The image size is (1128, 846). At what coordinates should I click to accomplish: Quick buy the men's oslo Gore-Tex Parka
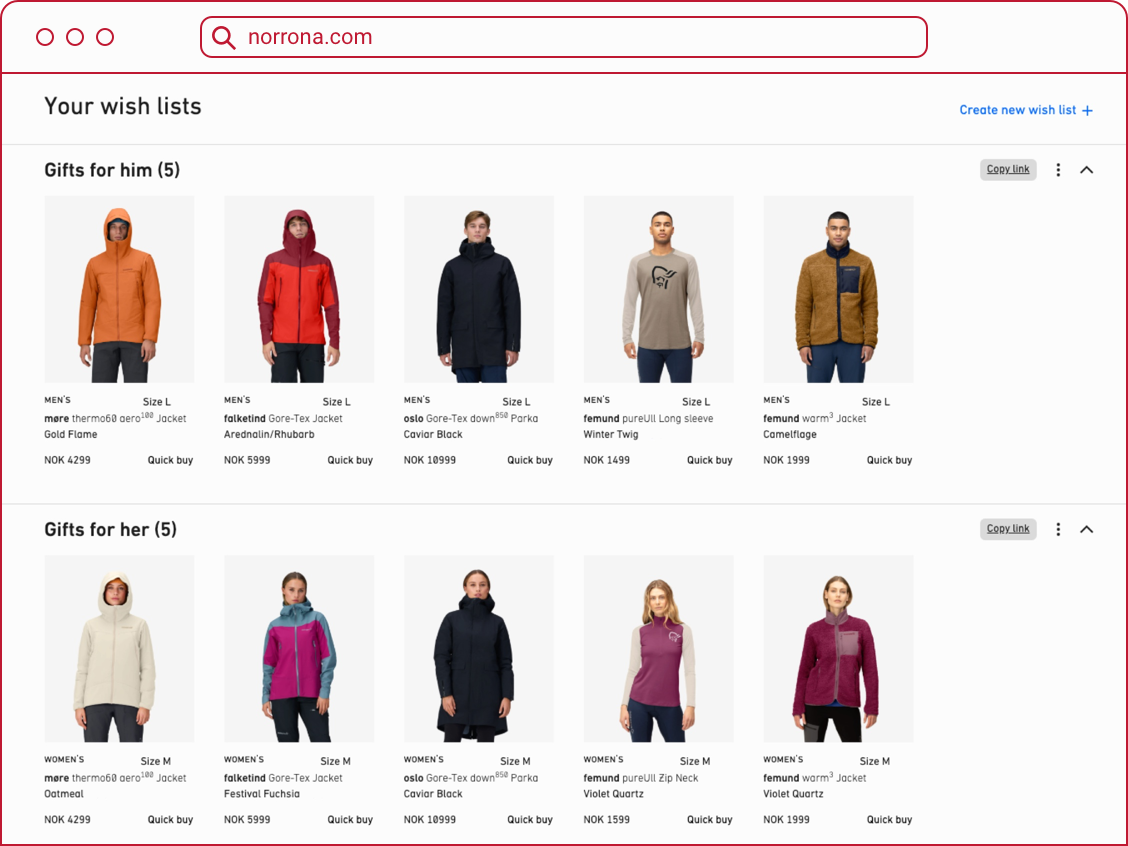[530, 460]
